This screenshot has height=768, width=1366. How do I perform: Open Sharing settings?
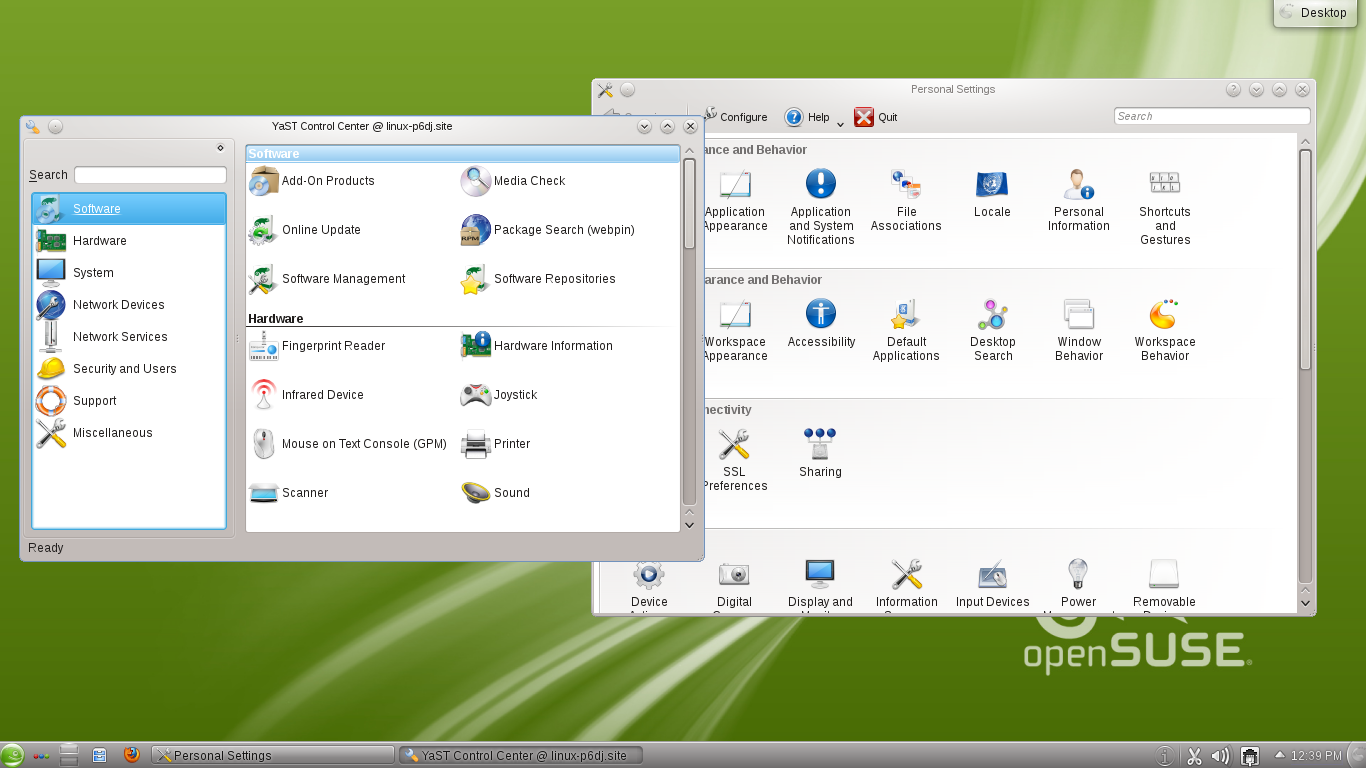820,453
